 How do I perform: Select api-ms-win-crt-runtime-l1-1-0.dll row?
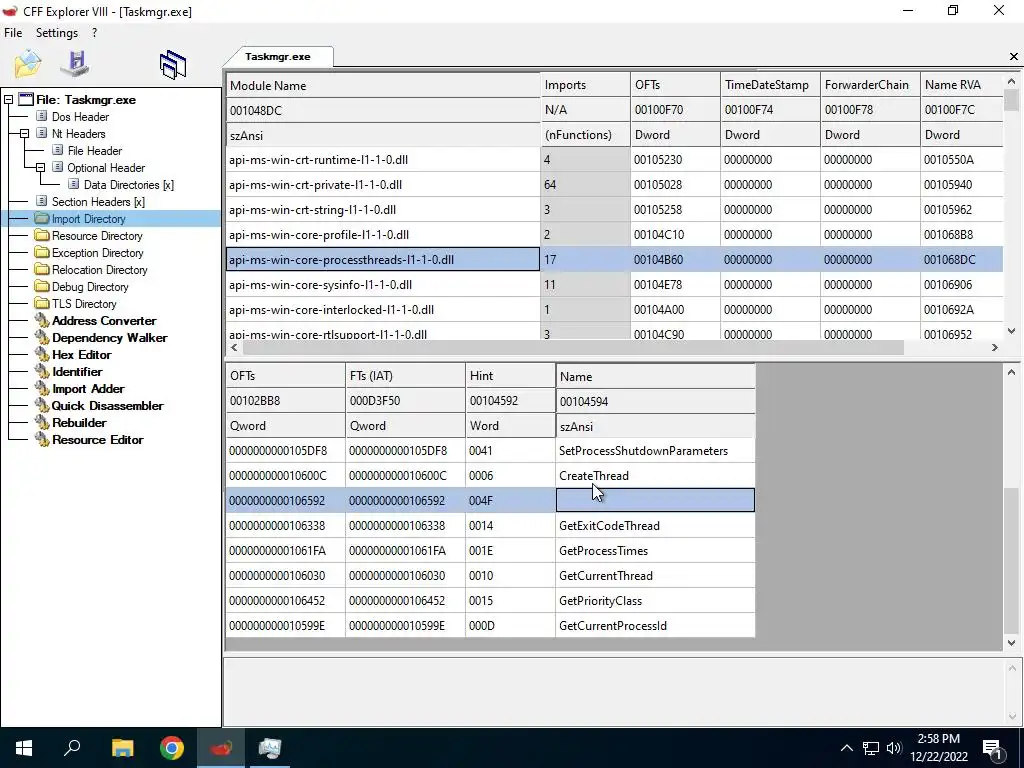(x=614, y=159)
